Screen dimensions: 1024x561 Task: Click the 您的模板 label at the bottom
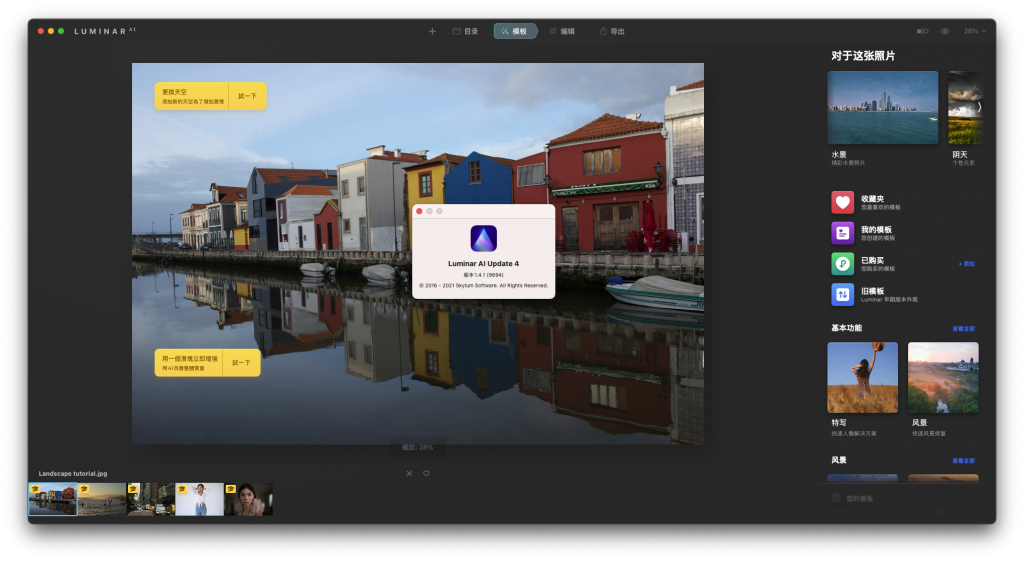pos(859,498)
